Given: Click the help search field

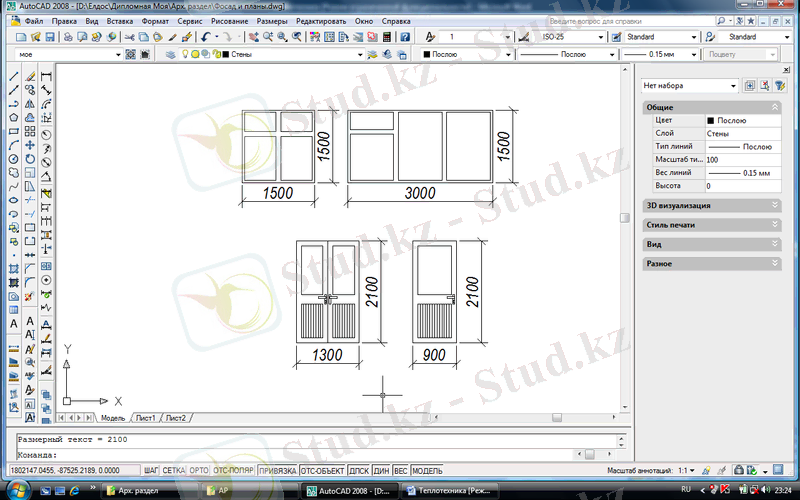Looking at the screenshot, I should coord(630,21).
